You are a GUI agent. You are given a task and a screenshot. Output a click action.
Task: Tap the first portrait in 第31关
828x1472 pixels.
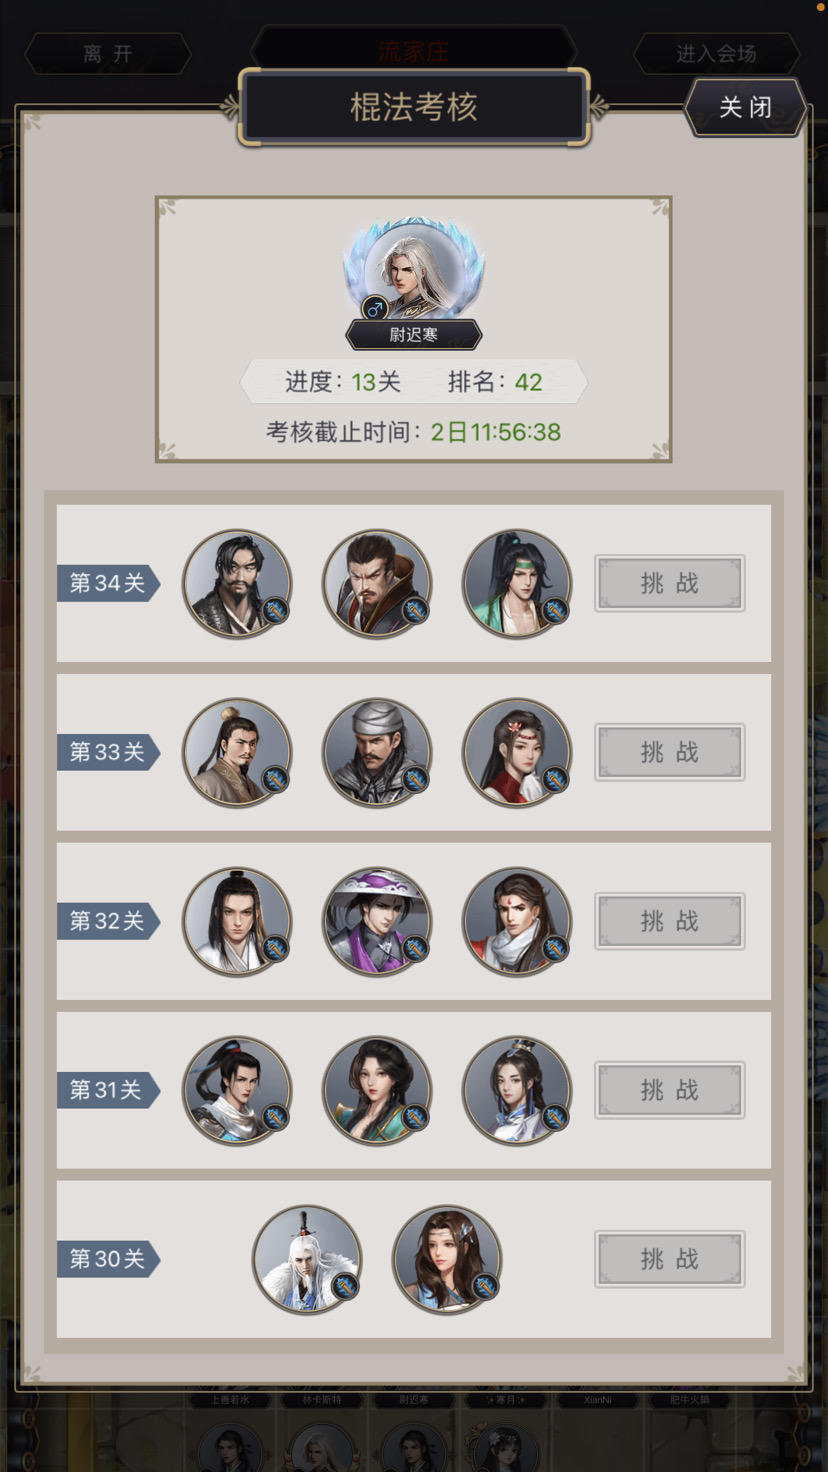(237, 1090)
